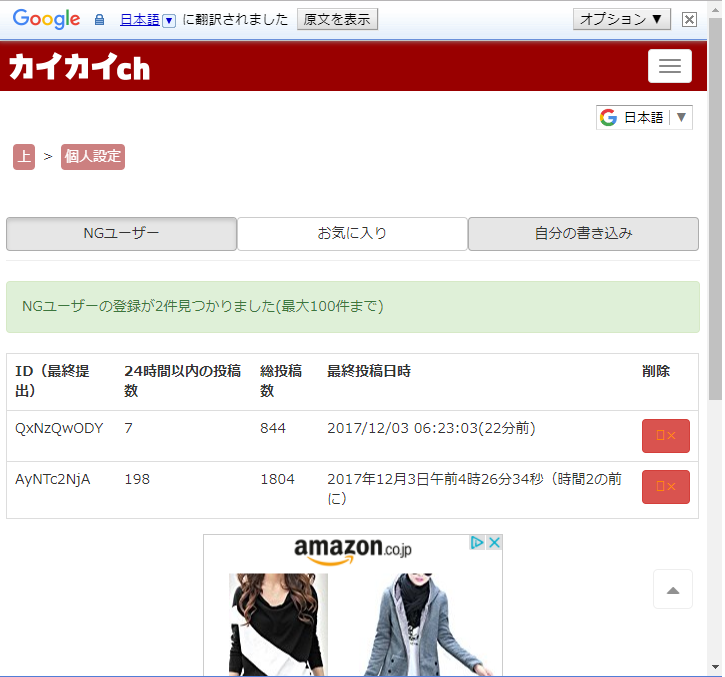The width and height of the screenshot is (725, 677).
Task: Click the AdChoices info icon
Action: tap(478, 543)
